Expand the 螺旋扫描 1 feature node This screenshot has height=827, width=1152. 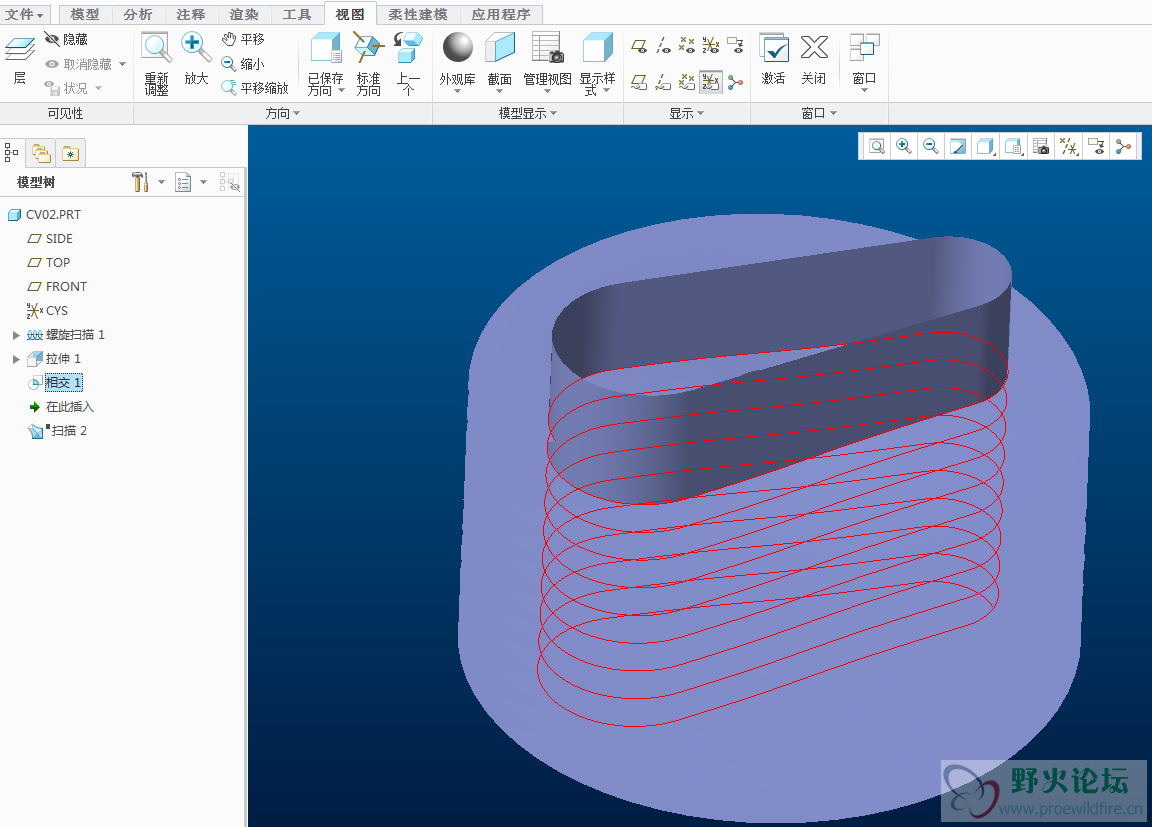pos(16,335)
